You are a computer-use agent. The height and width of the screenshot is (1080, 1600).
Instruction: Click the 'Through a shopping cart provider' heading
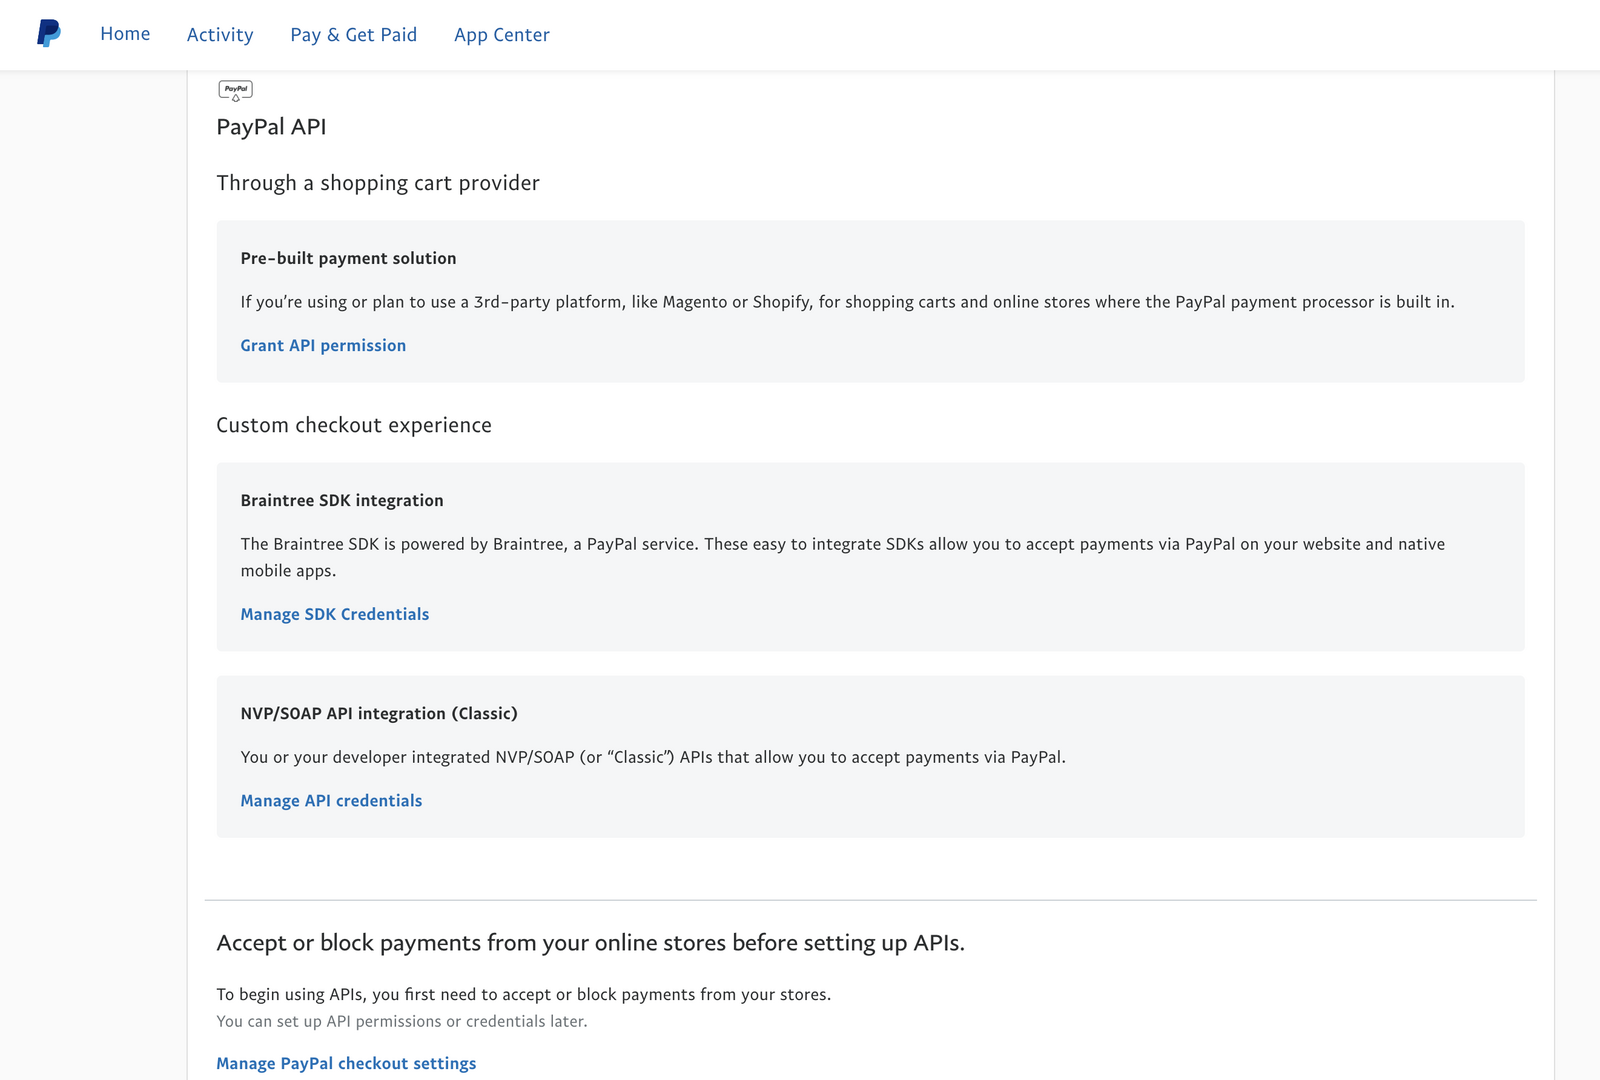click(x=378, y=183)
